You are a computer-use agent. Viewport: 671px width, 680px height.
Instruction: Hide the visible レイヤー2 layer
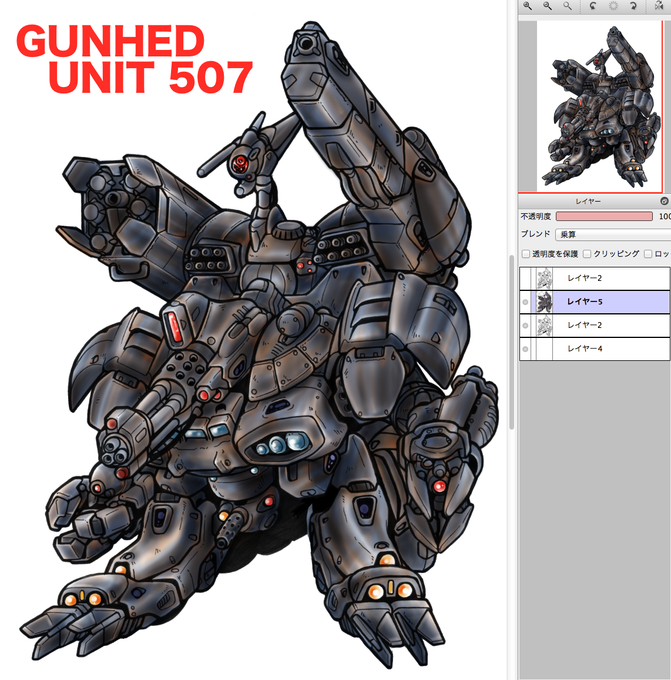pos(525,325)
